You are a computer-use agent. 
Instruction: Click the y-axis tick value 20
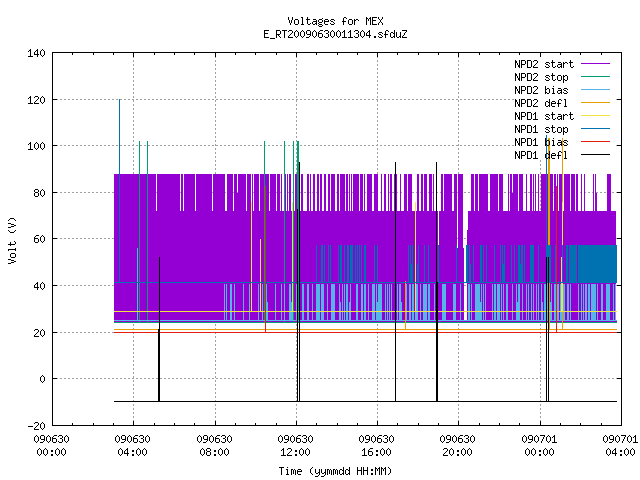click(39, 333)
